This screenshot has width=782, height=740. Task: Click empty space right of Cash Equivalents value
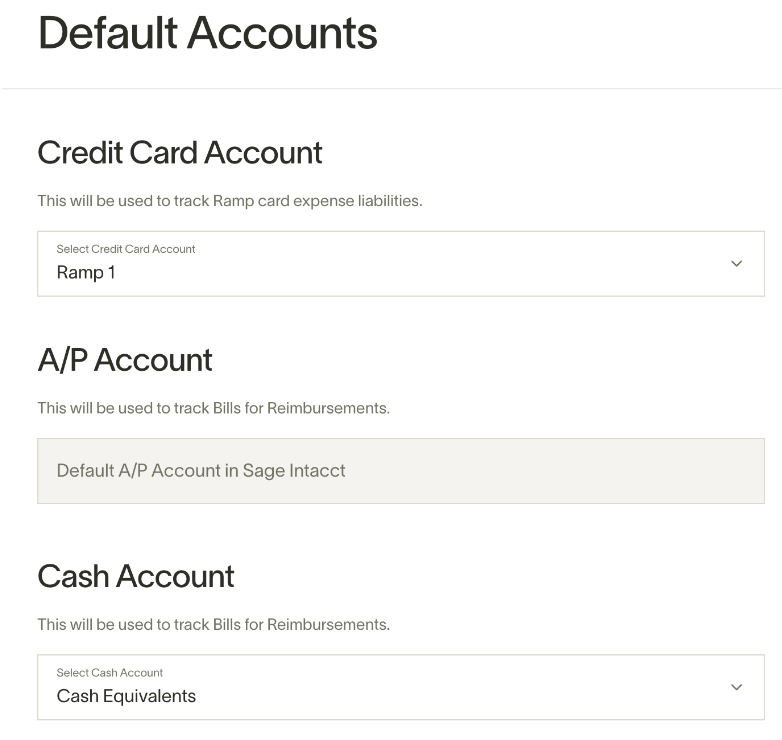(x=459, y=696)
